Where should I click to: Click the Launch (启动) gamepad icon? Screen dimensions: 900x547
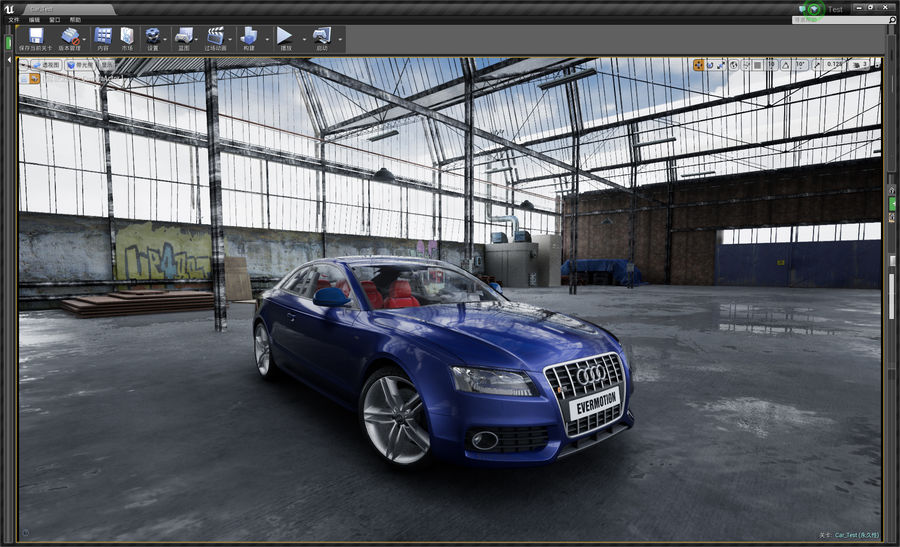pos(321,36)
